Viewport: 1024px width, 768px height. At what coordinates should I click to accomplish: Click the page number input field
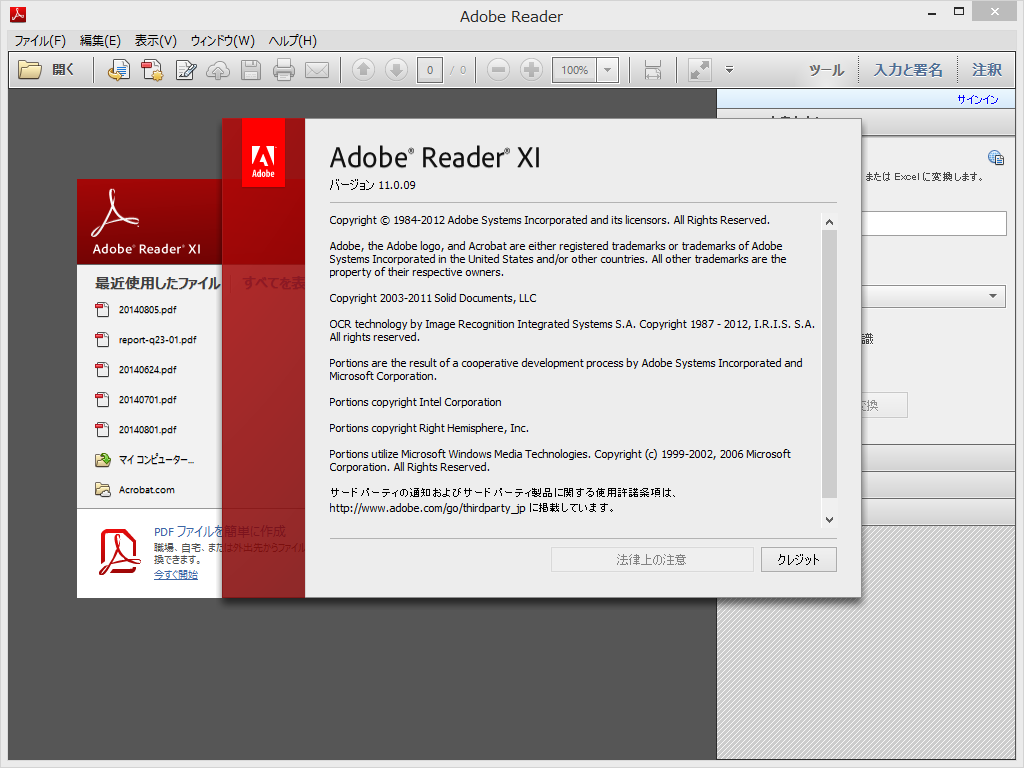pyautogui.click(x=429, y=70)
